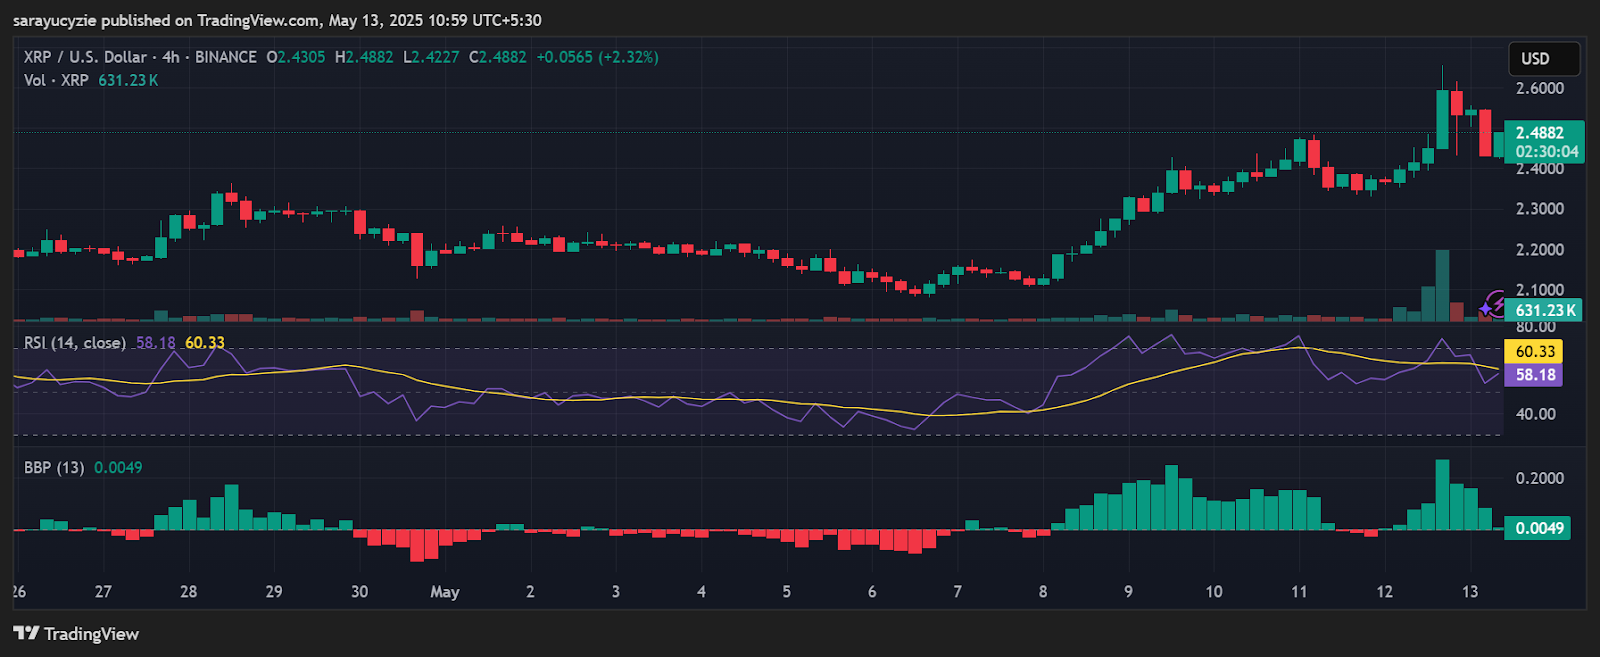Image resolution: width=1600 pixels, height=657 pixels.
Task: Open the USD currency selector
Action: tap(1544, 59)
